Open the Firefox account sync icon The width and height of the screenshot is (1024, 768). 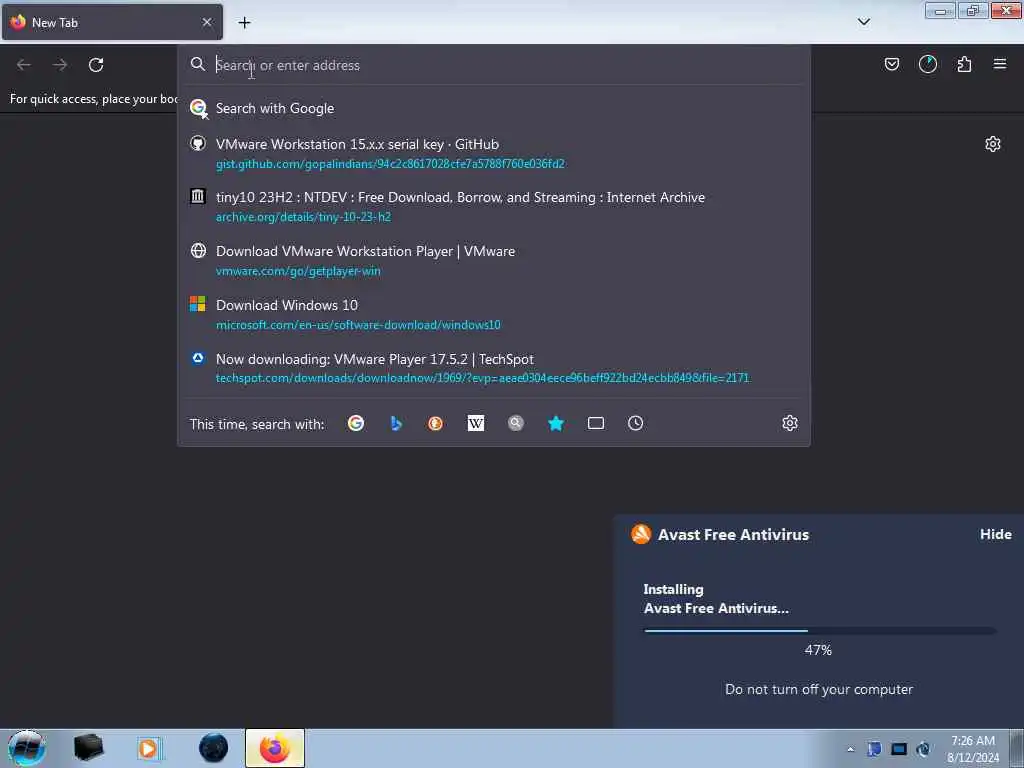click(x=927, y=64)
